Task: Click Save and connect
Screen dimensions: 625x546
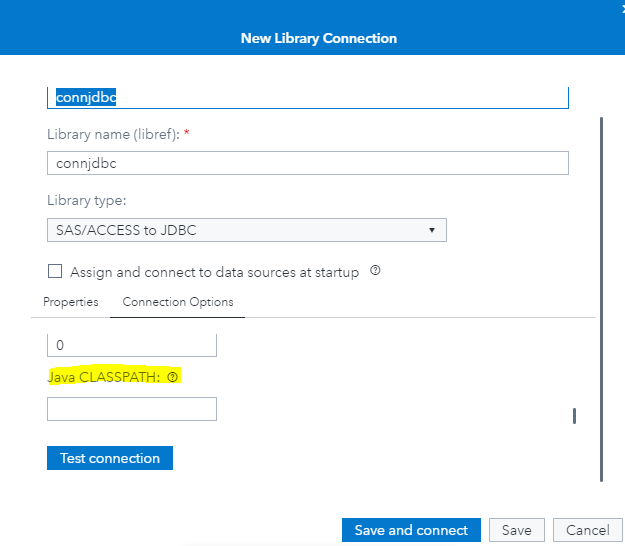Action: pos(411,530)
